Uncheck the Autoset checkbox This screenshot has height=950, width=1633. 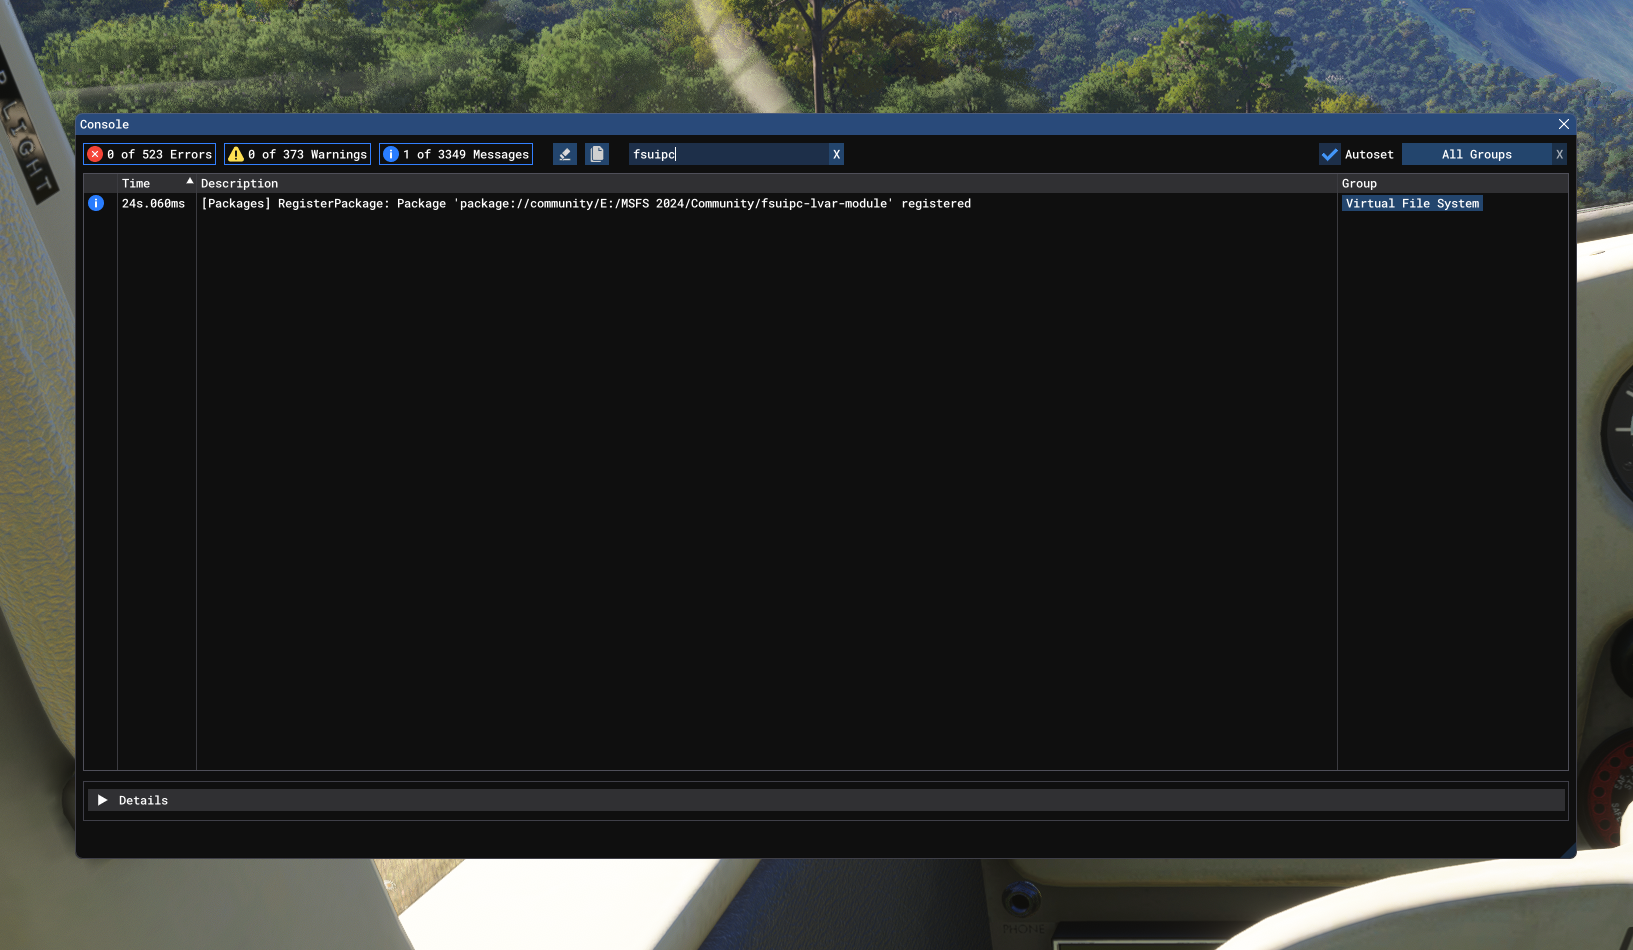point(1329,154)
